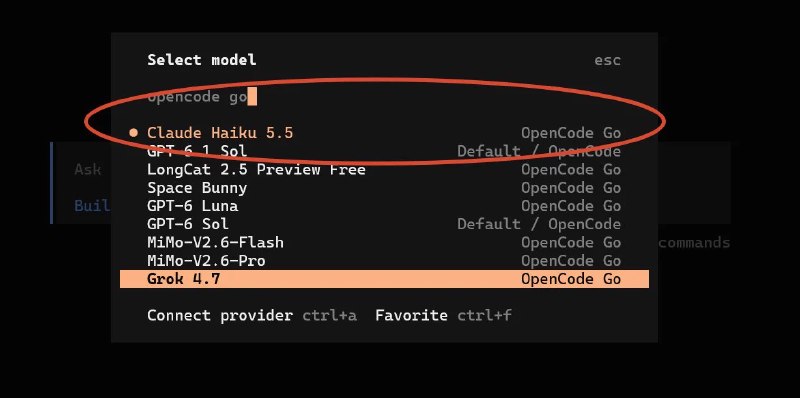800x398 pixels.
Task: Confirm the highlighted Grok 4.7 model
Action: click(x=384, y=279)
